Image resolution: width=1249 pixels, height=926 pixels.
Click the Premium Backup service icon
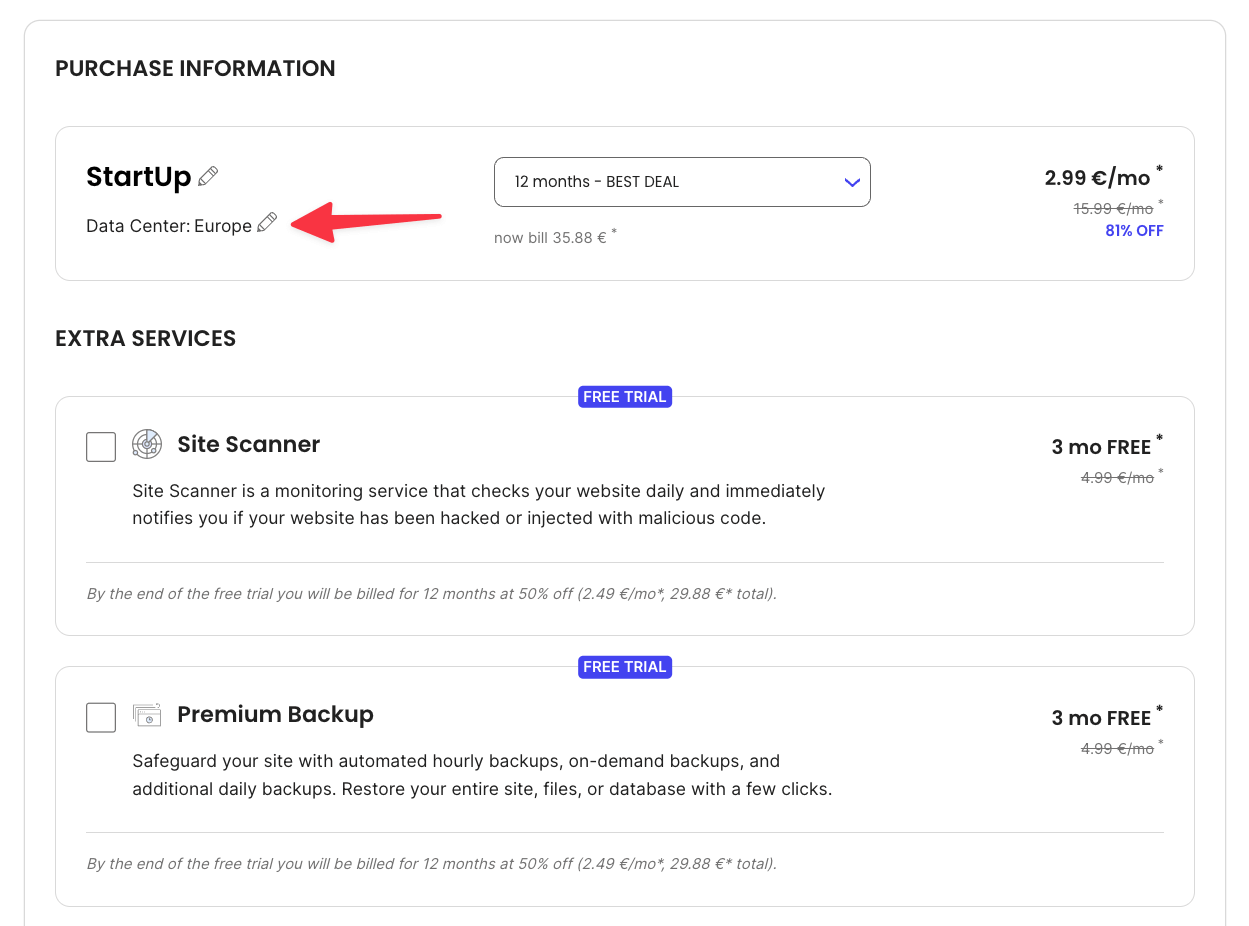[x=147, y=714]
